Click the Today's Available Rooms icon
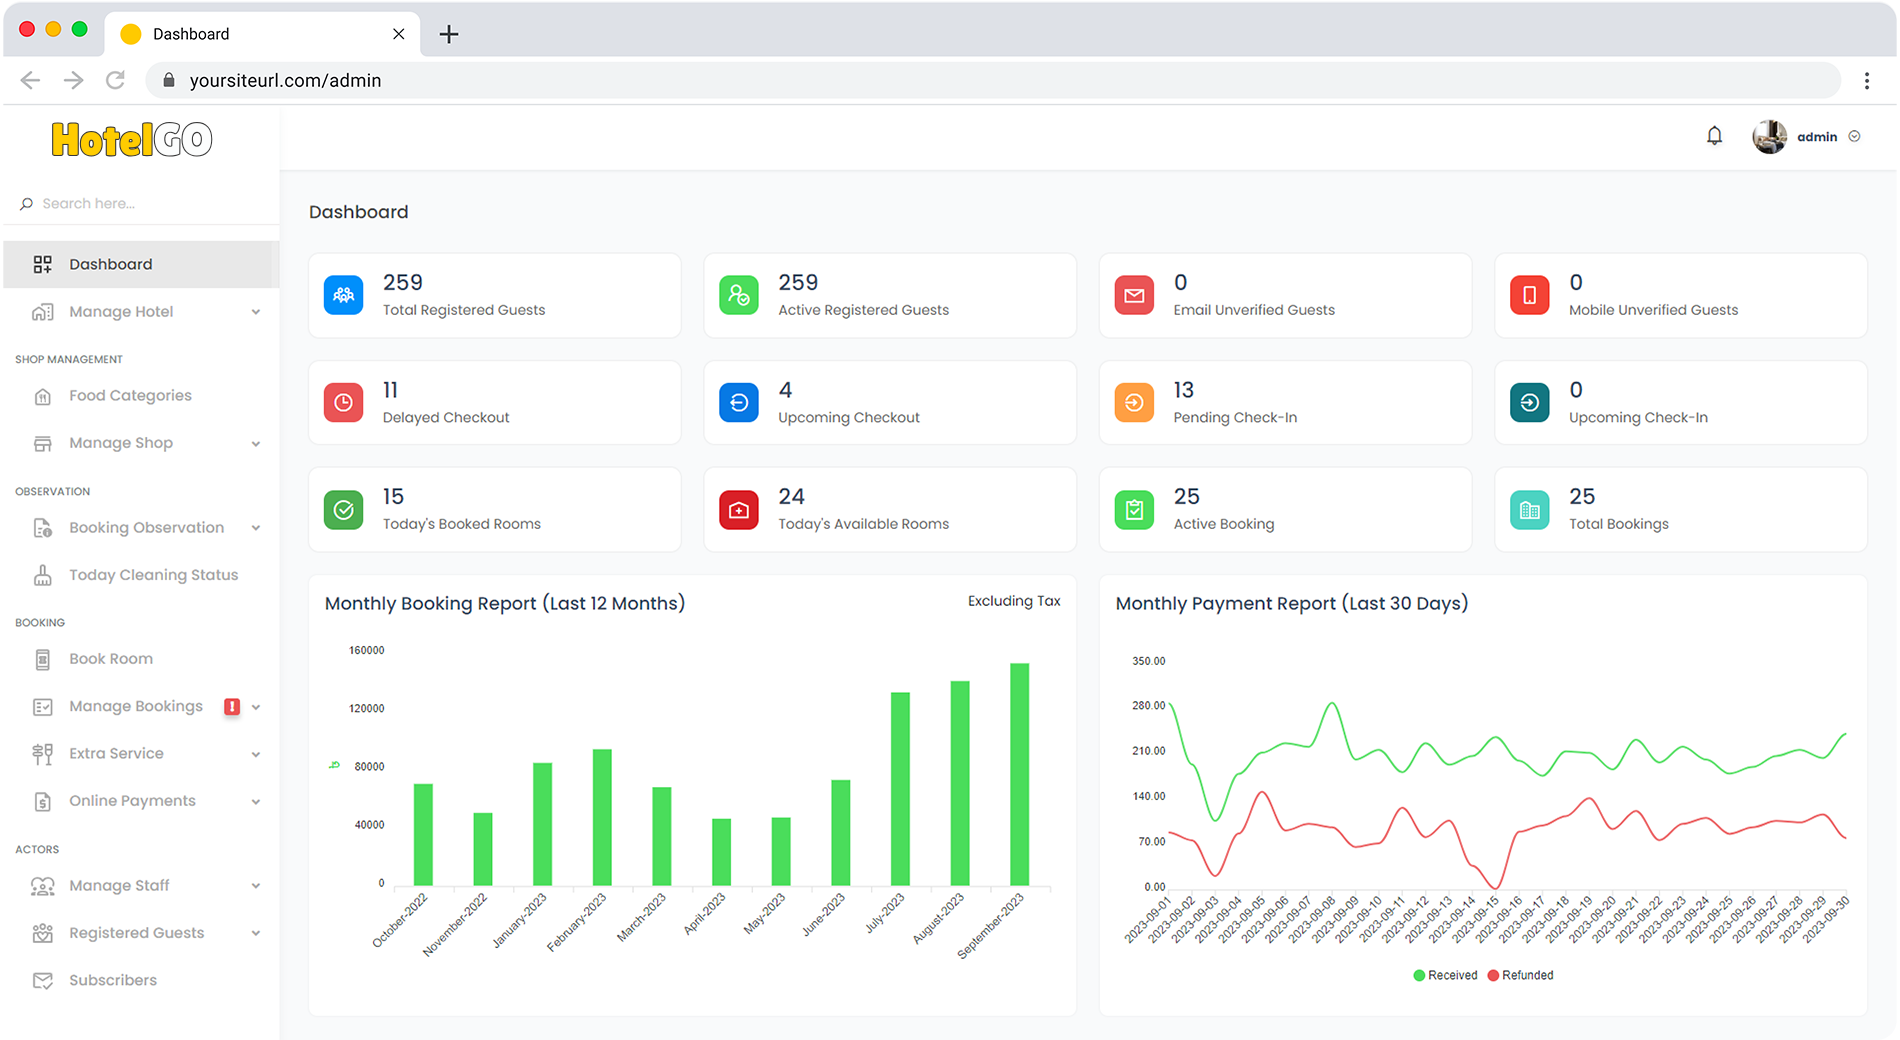Image resolution: width=1900 pixels, height=1040 pixels. pyautogui.click(x=738, y=510)
